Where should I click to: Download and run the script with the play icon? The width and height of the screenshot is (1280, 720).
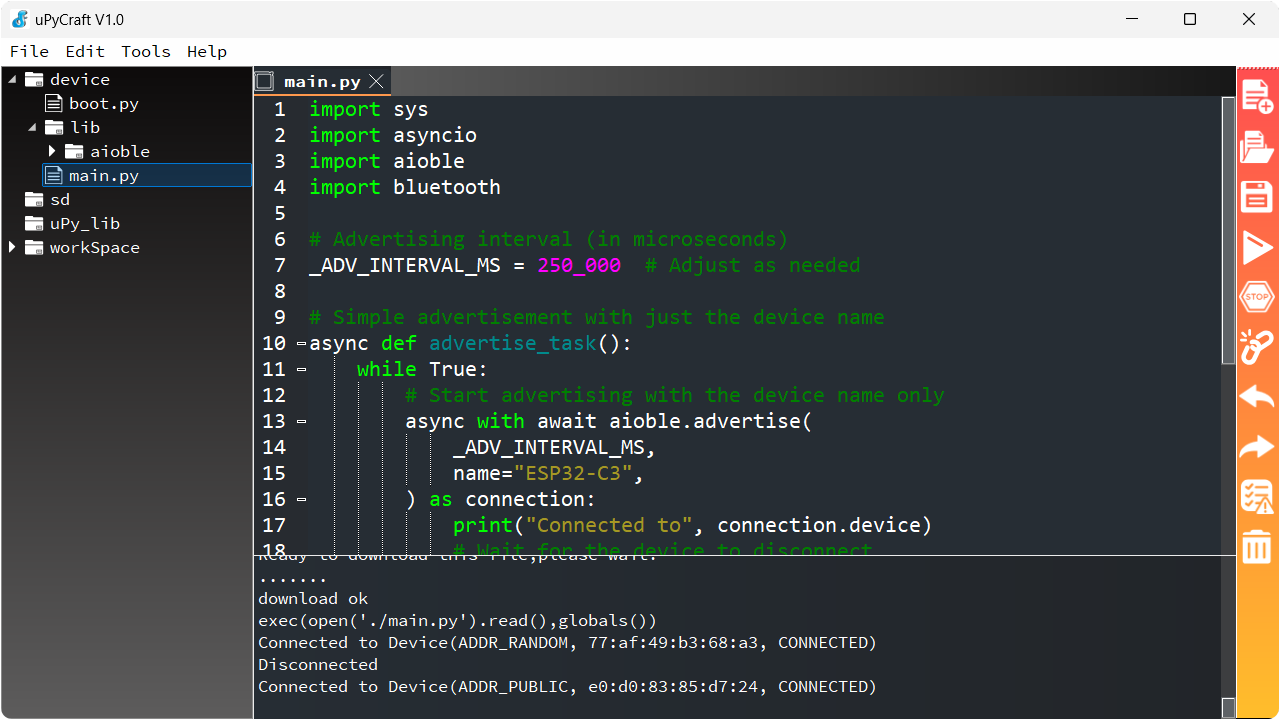[1257, 247]
